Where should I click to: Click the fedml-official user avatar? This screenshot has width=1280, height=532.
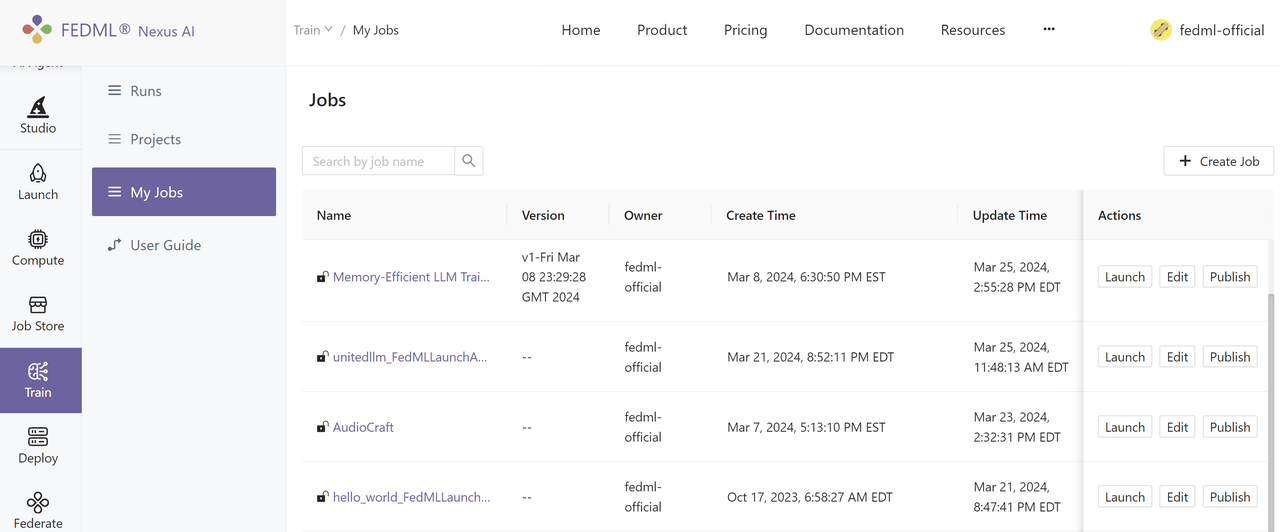tap(1161, 30)
